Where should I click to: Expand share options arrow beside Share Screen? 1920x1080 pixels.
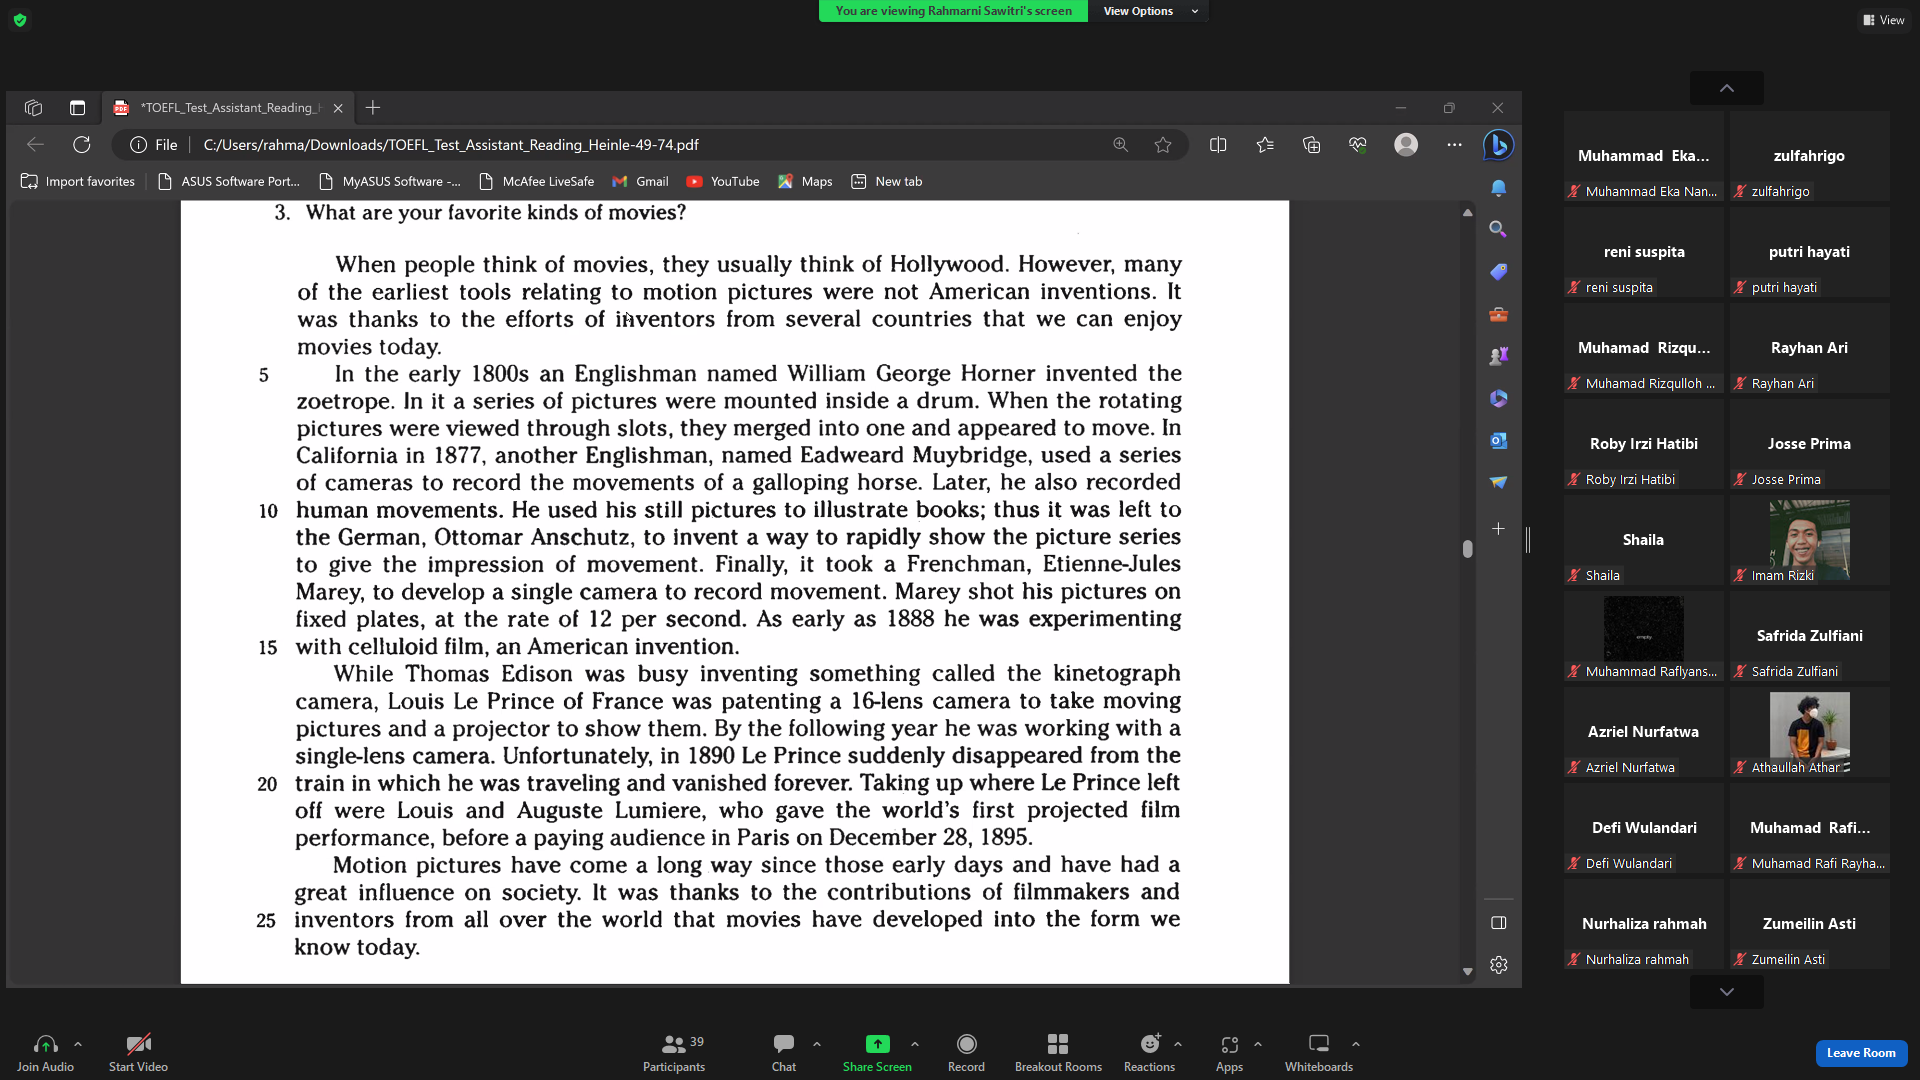click(915, 1044)
